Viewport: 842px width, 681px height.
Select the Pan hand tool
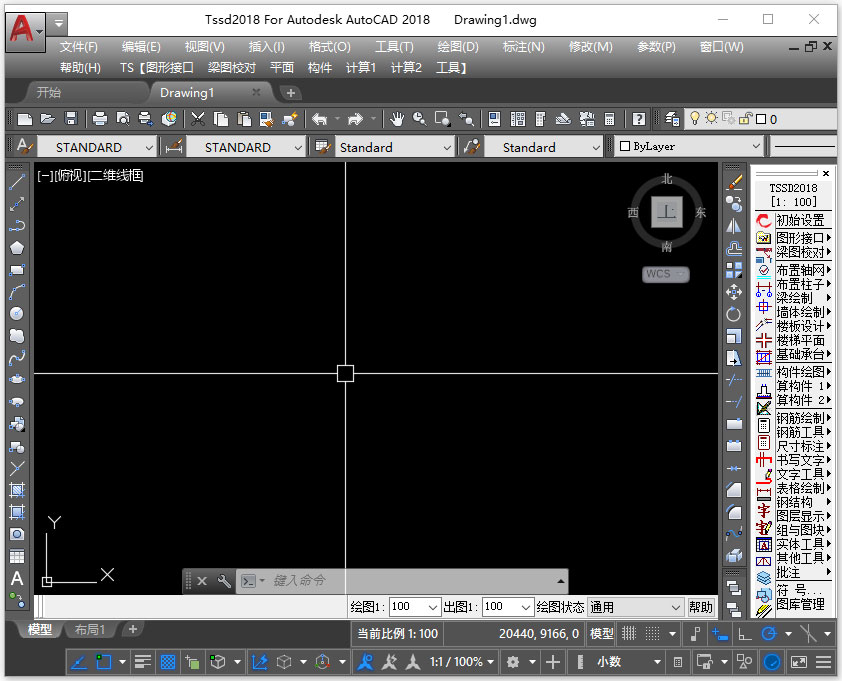pyautogui.click(x=397, y=119)
